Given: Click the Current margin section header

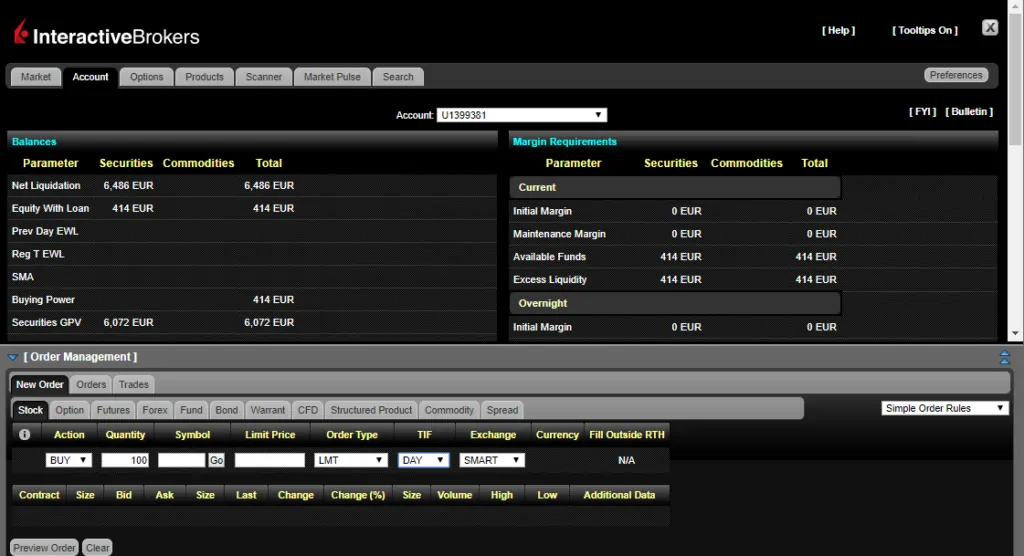Looking at the screenshot, I should tap(675, 188).
